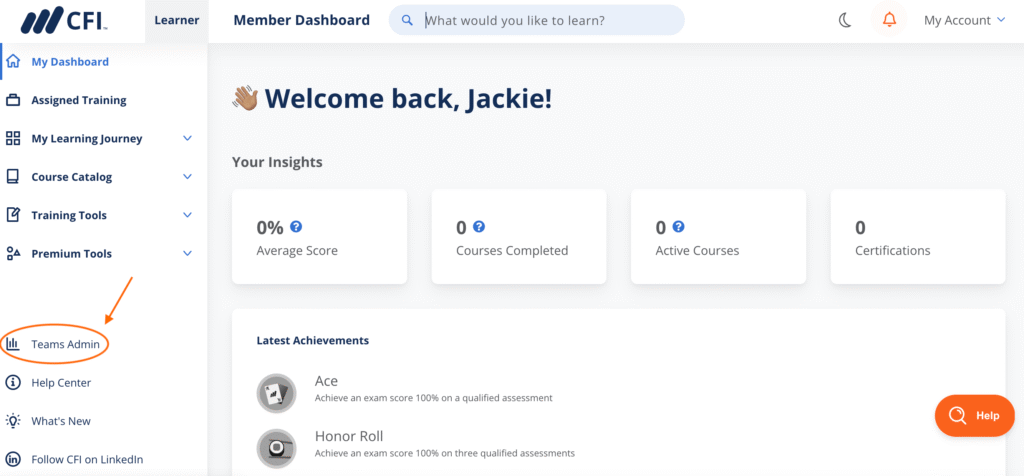
Task: Click the search field to learn
Action: click(548, 20)
